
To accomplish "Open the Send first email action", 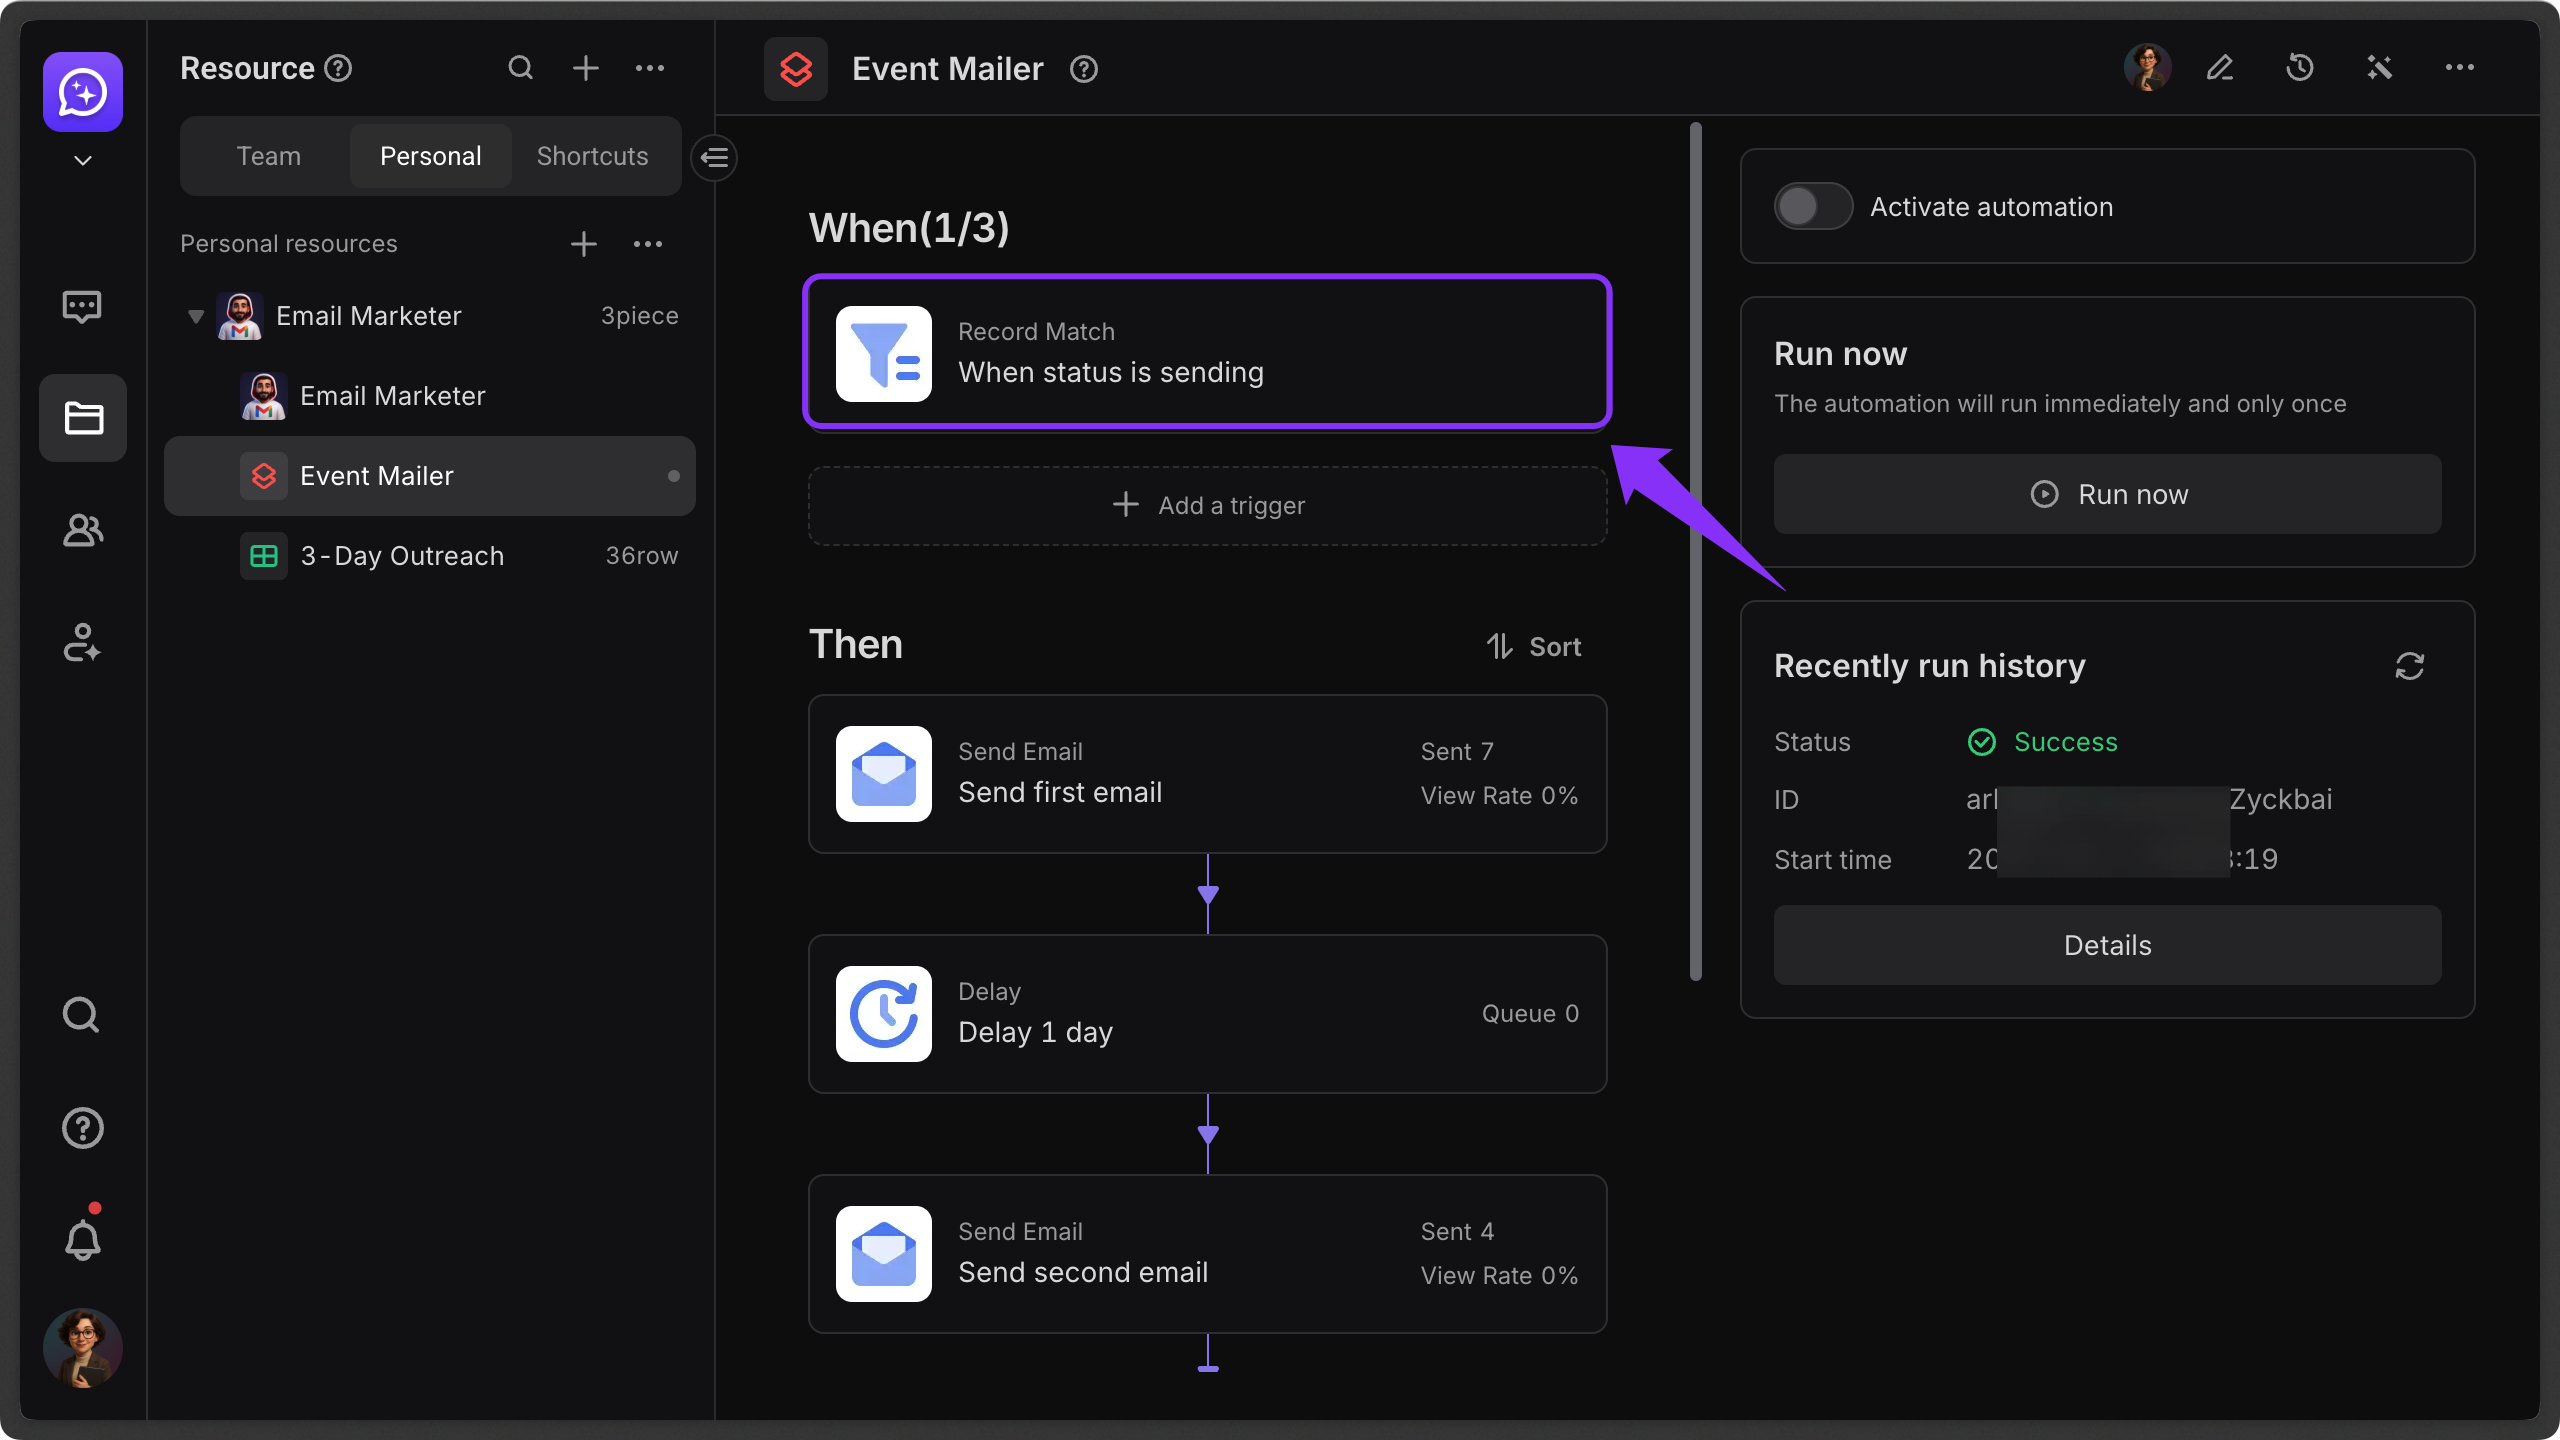I will [x=1208, y=774].
